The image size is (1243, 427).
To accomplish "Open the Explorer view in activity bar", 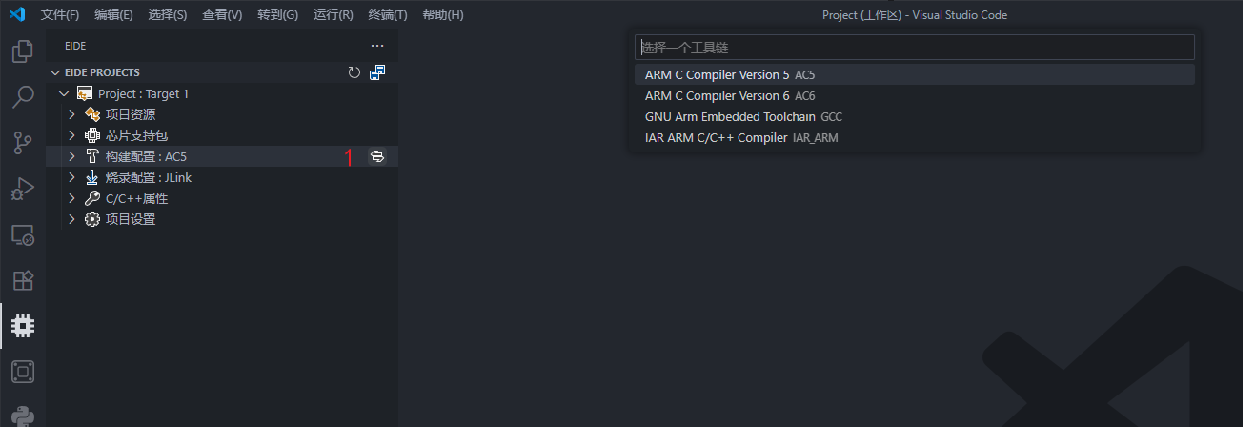I will pyautogui.click(x=22, y=51).
